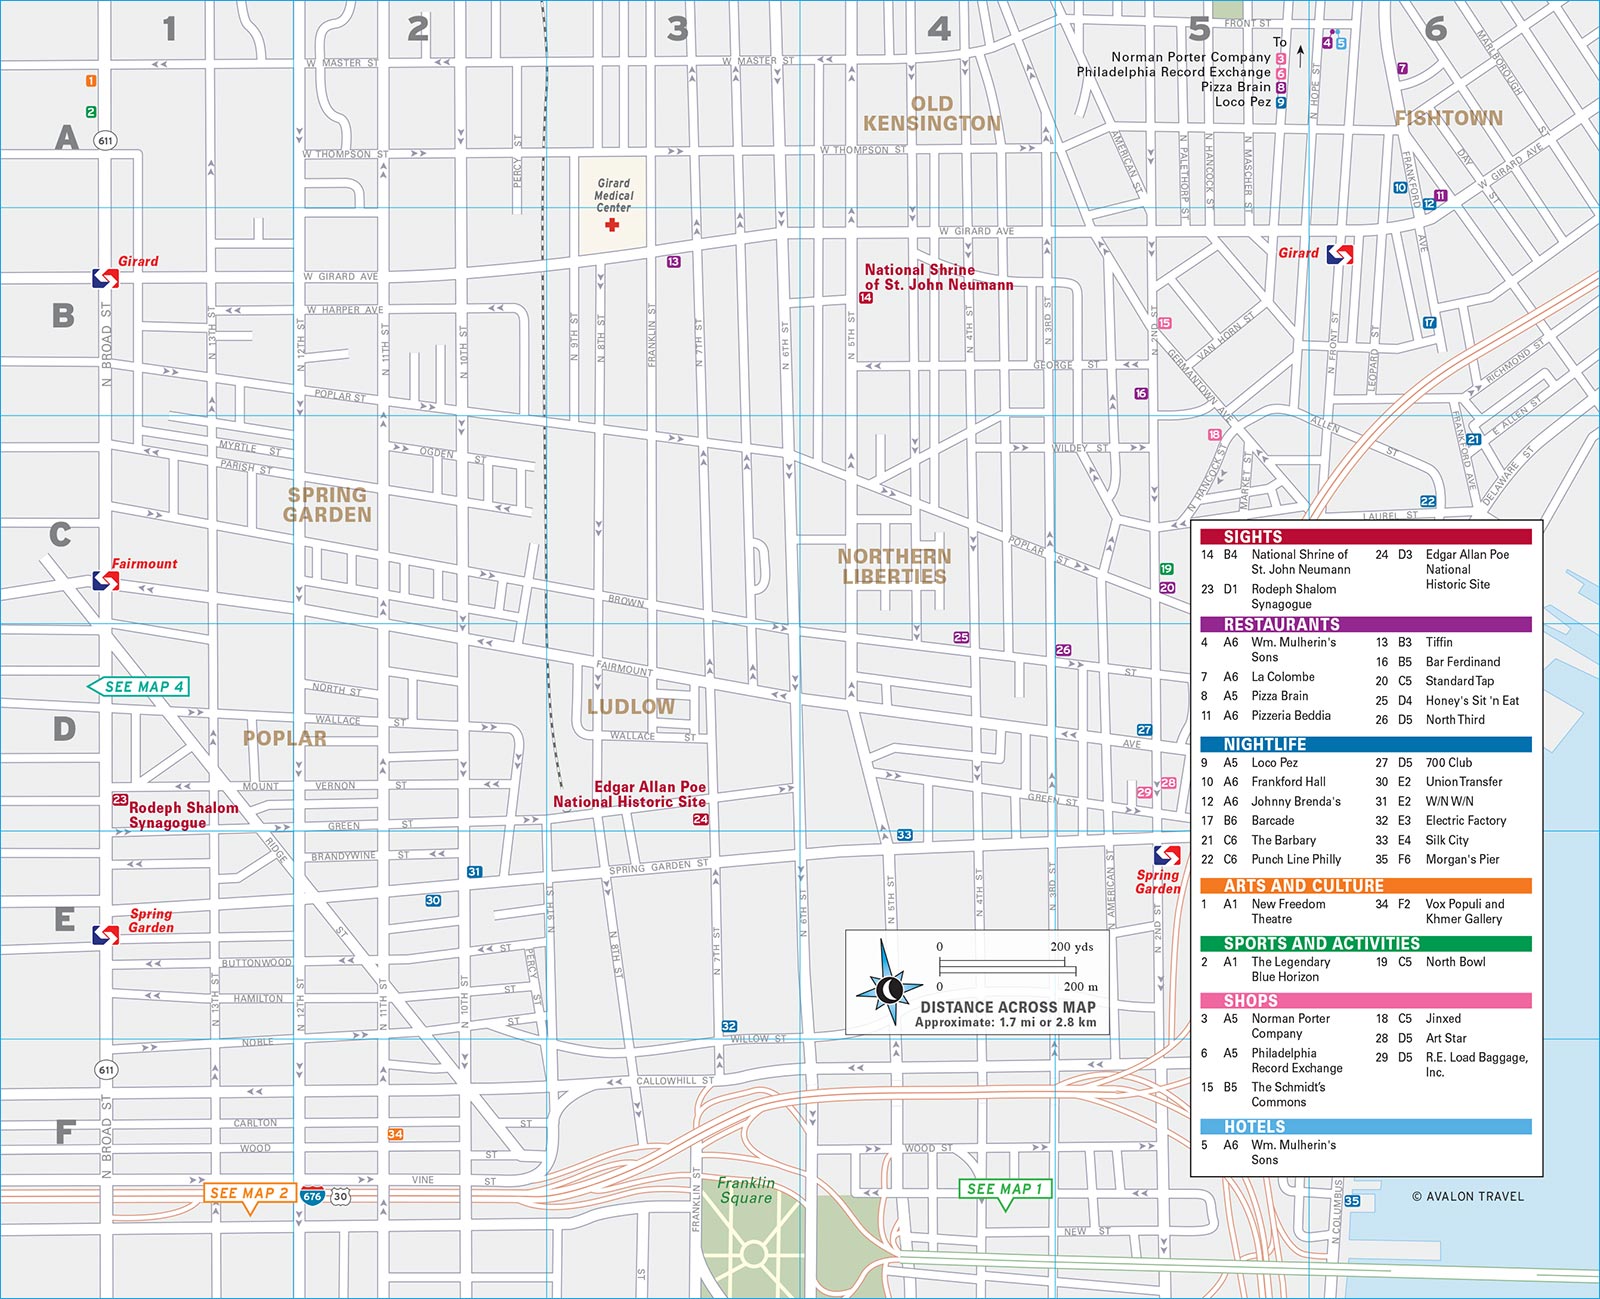Click purple marker 26 on N 3rd St
The height and width of the screenshot is (1299, 1600).
click(x=1063, y=650)
